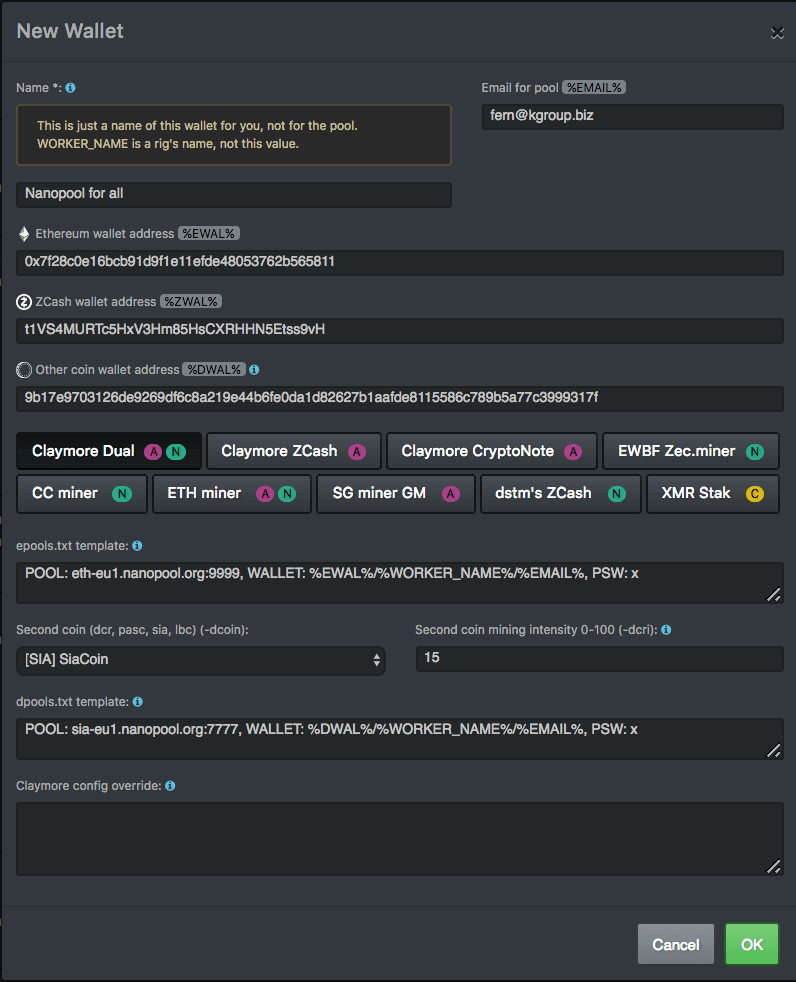The image size is (796, 982).
Task: Click info icon beside Other coin wallet address
Action: pos(254,370)
